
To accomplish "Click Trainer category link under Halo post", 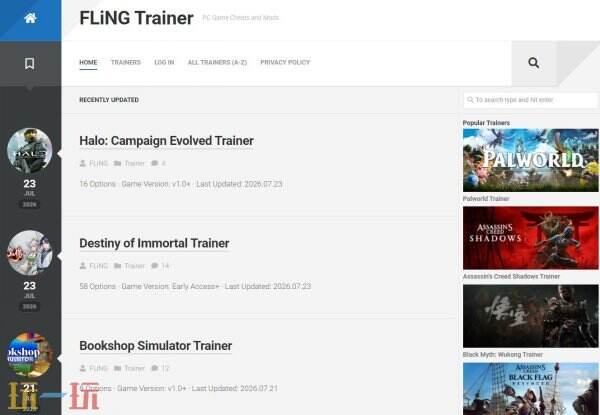I will click(x=134, y=163).
